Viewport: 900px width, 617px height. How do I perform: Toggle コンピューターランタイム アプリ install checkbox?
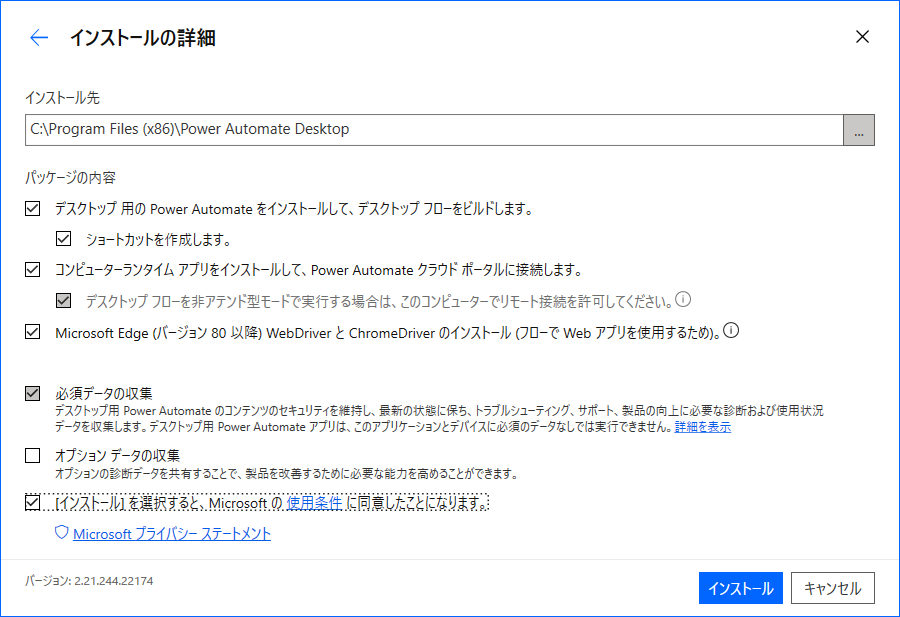pyautogui.click(x=33, y=269)
